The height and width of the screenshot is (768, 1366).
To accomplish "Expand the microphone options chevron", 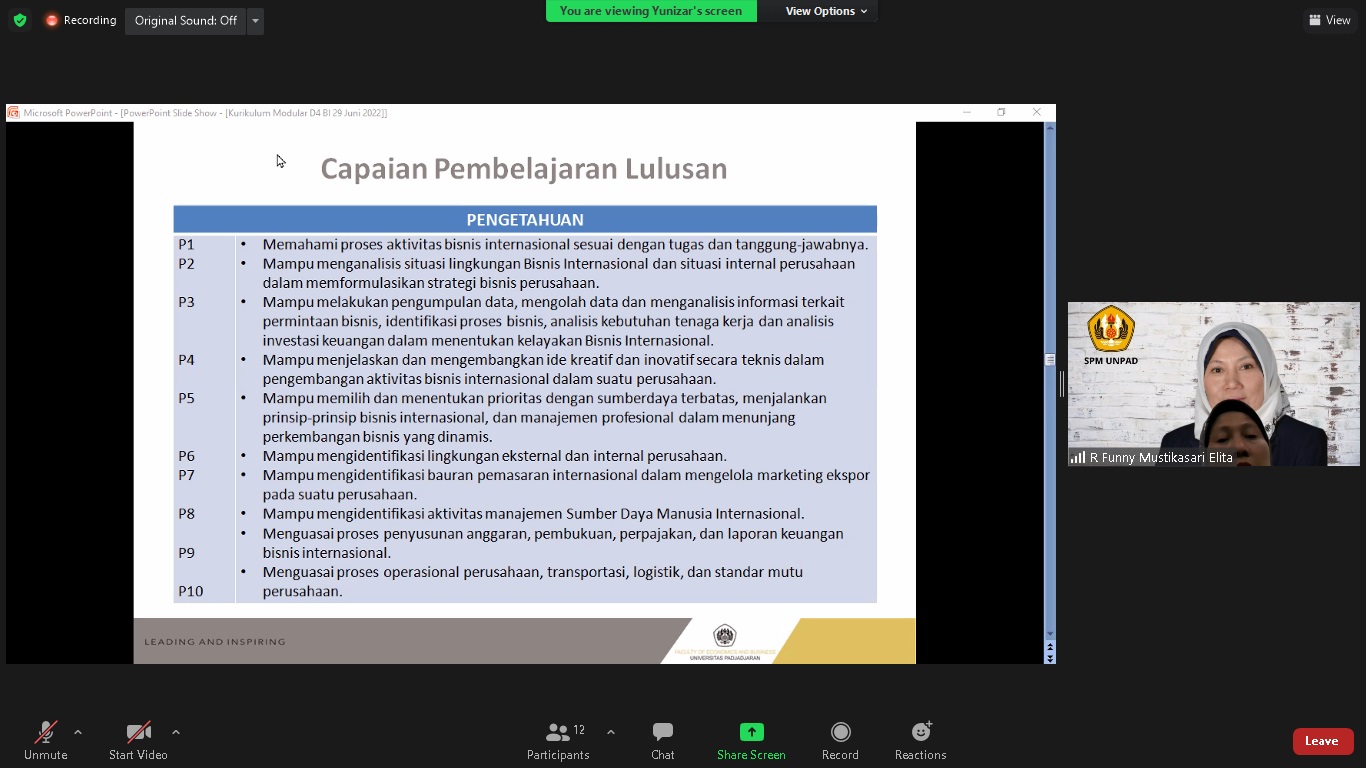I will [78, 730].
